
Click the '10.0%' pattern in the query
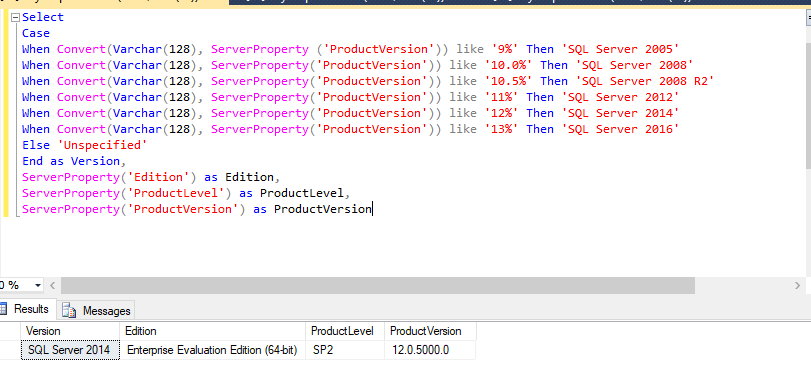coord(509,65)
